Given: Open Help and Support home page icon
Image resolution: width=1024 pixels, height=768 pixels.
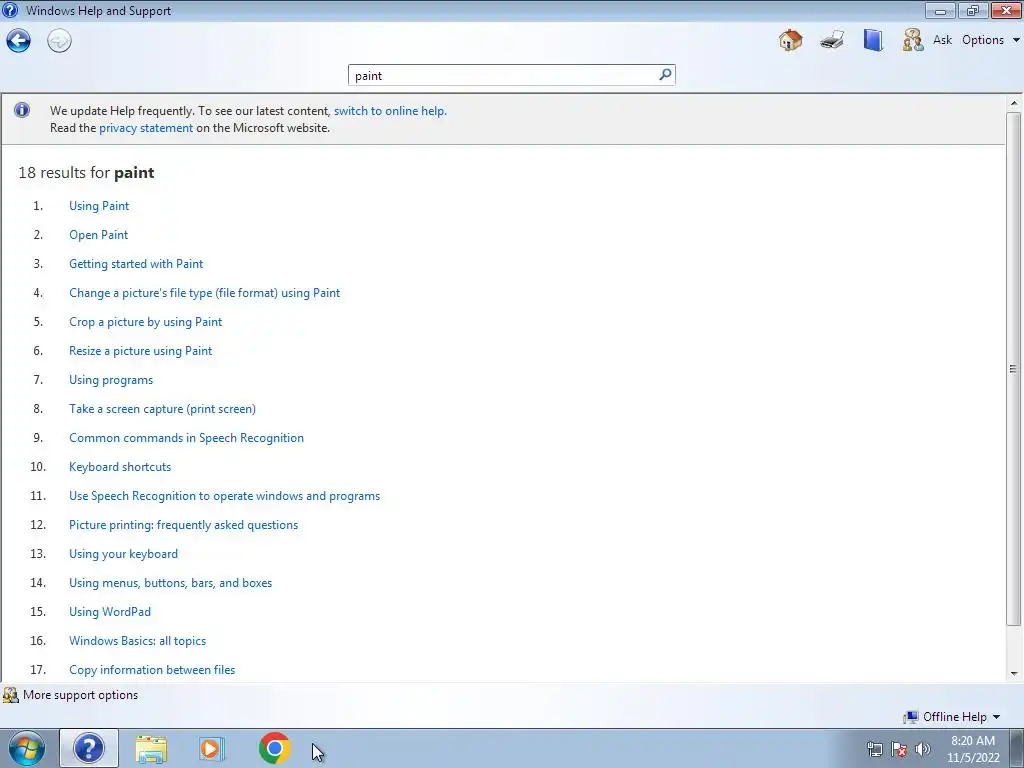Looking at the screenshot, I should coord(790,40).
